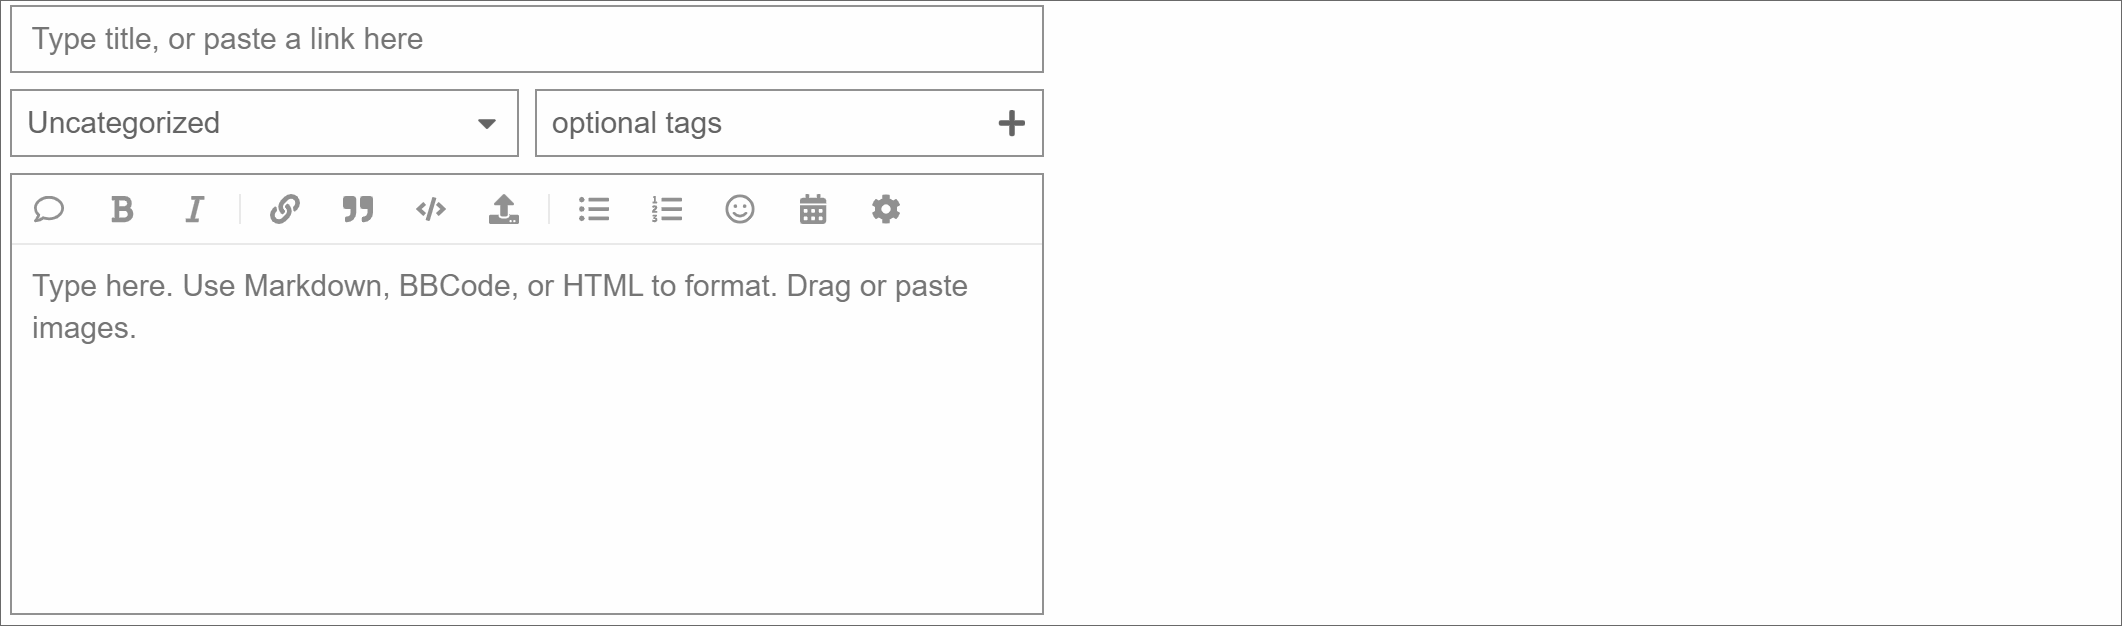Toggle bold formatting

[122, 209]
